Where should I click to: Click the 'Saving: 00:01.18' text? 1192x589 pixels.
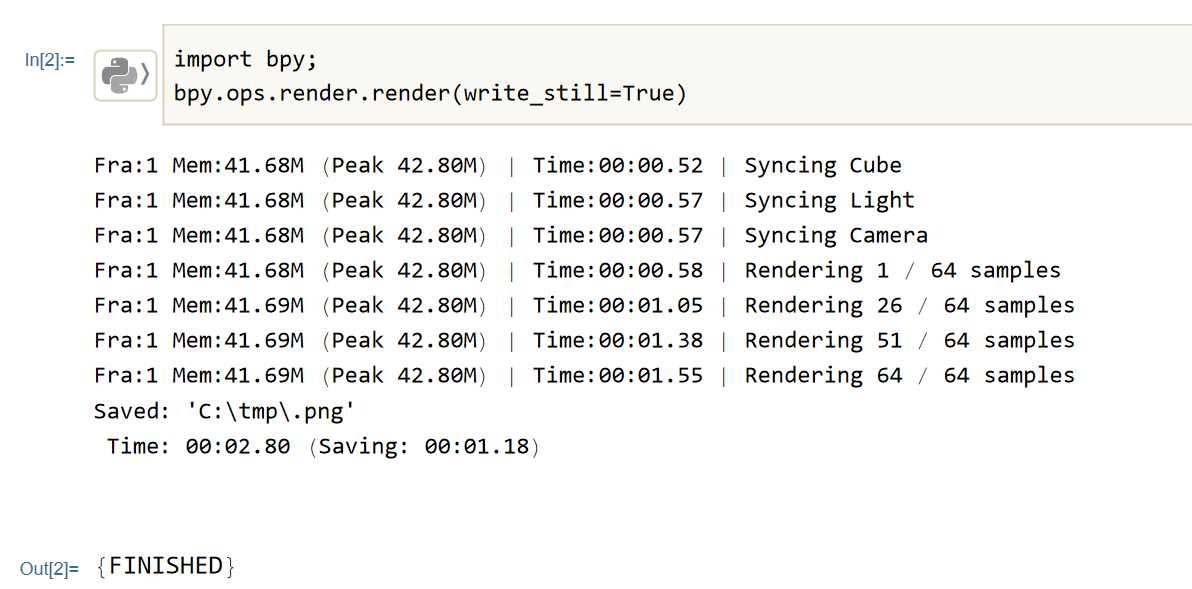[x=424, y=446]
